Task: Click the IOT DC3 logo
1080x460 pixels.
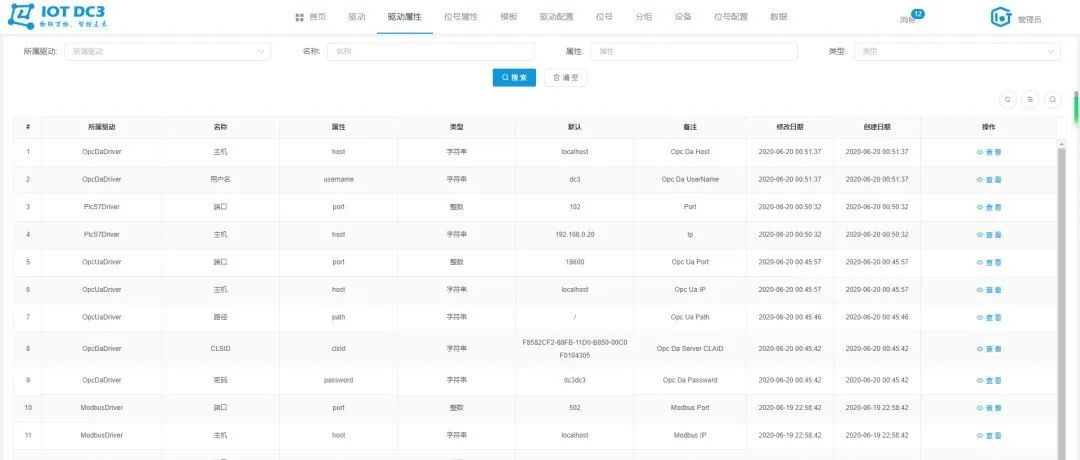Action: tap(58, 17)
